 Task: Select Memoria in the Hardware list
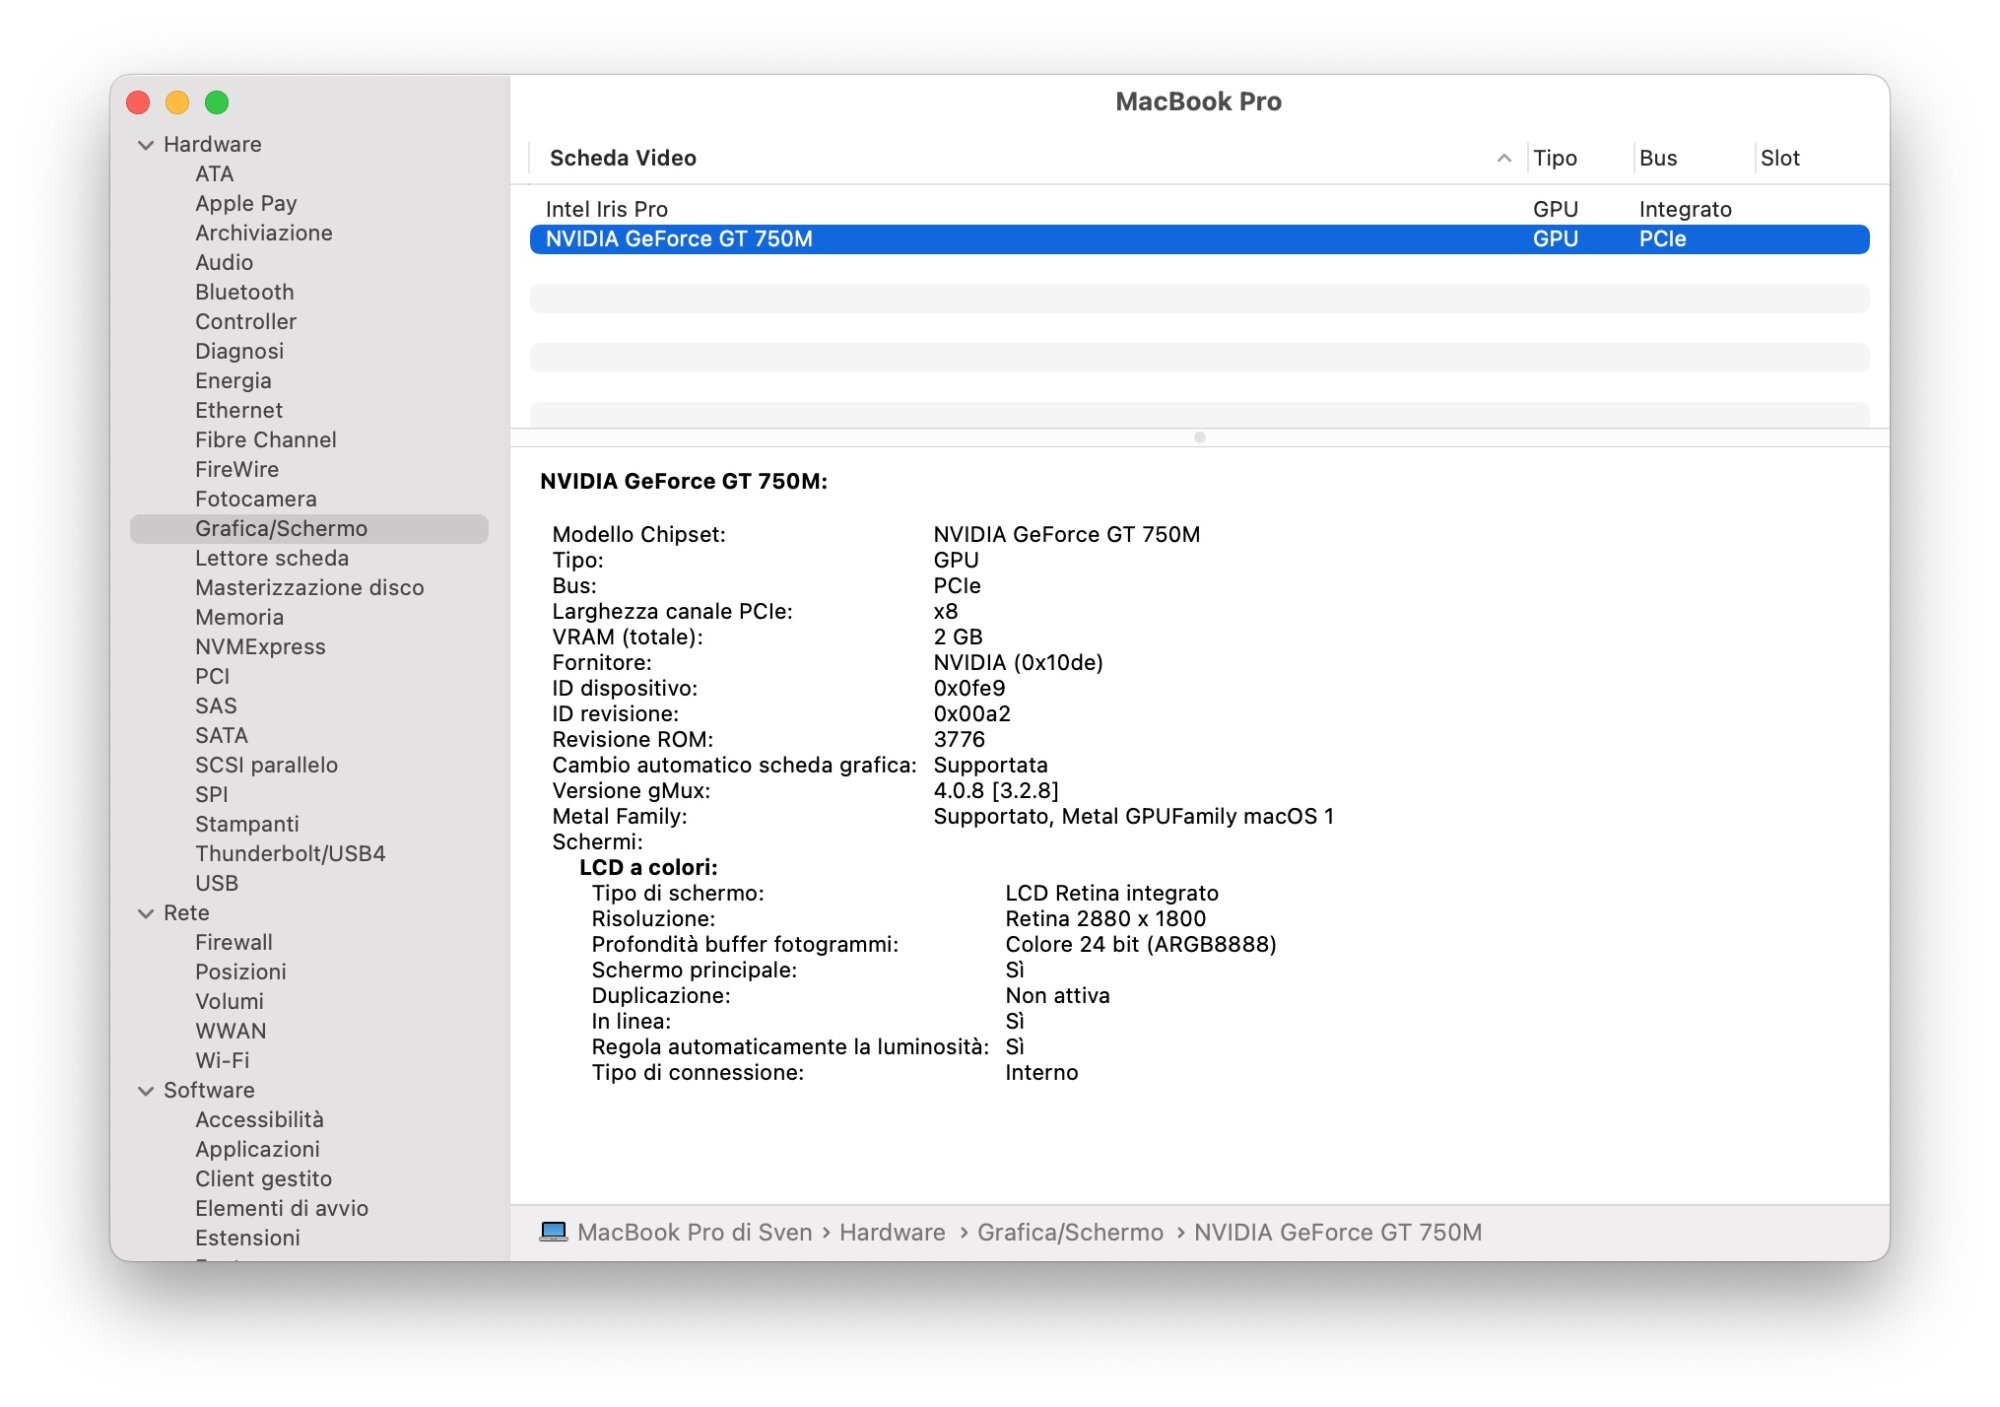[x=239, y=617]
